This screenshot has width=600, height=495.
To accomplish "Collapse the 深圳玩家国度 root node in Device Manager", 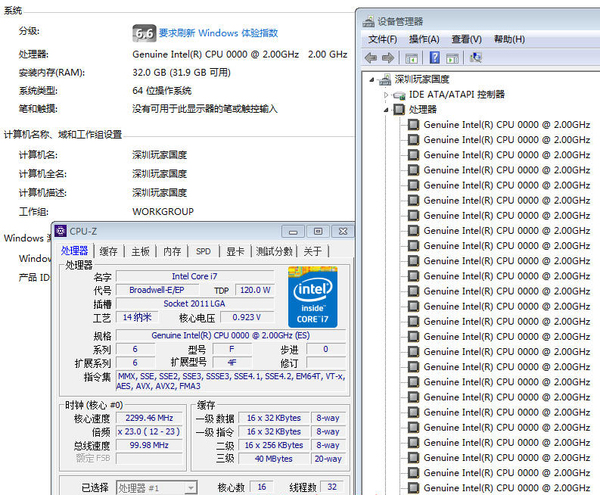I will 372,80.
